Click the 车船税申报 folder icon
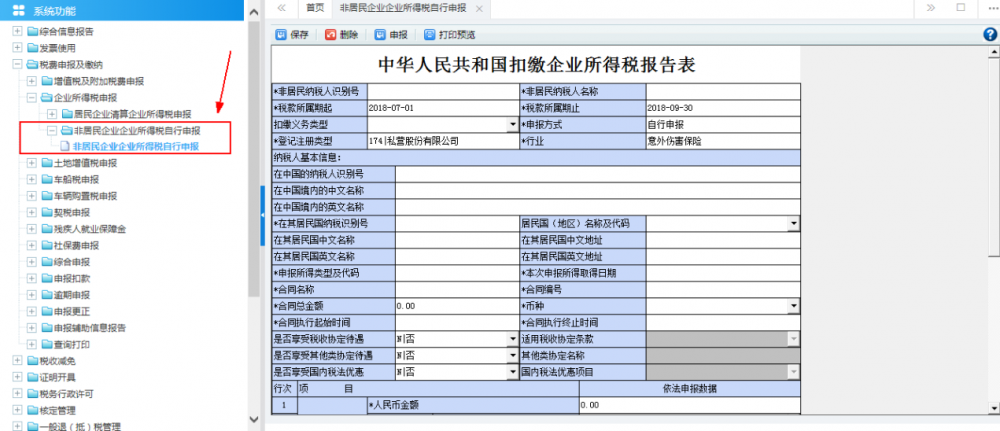The height and width of the screenshot is (431, 1000). [47, 180]
